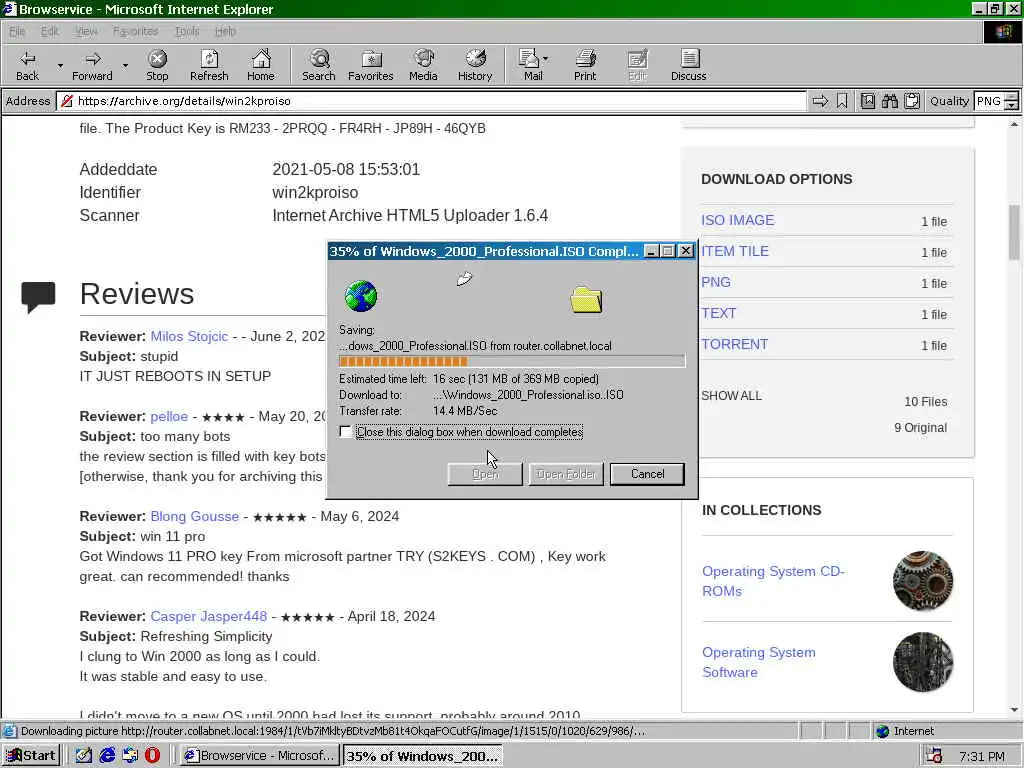Click the Open Folder button in dialog
Image resolution: width=1024 pixels, height=768 pixels.
(566, 474)
